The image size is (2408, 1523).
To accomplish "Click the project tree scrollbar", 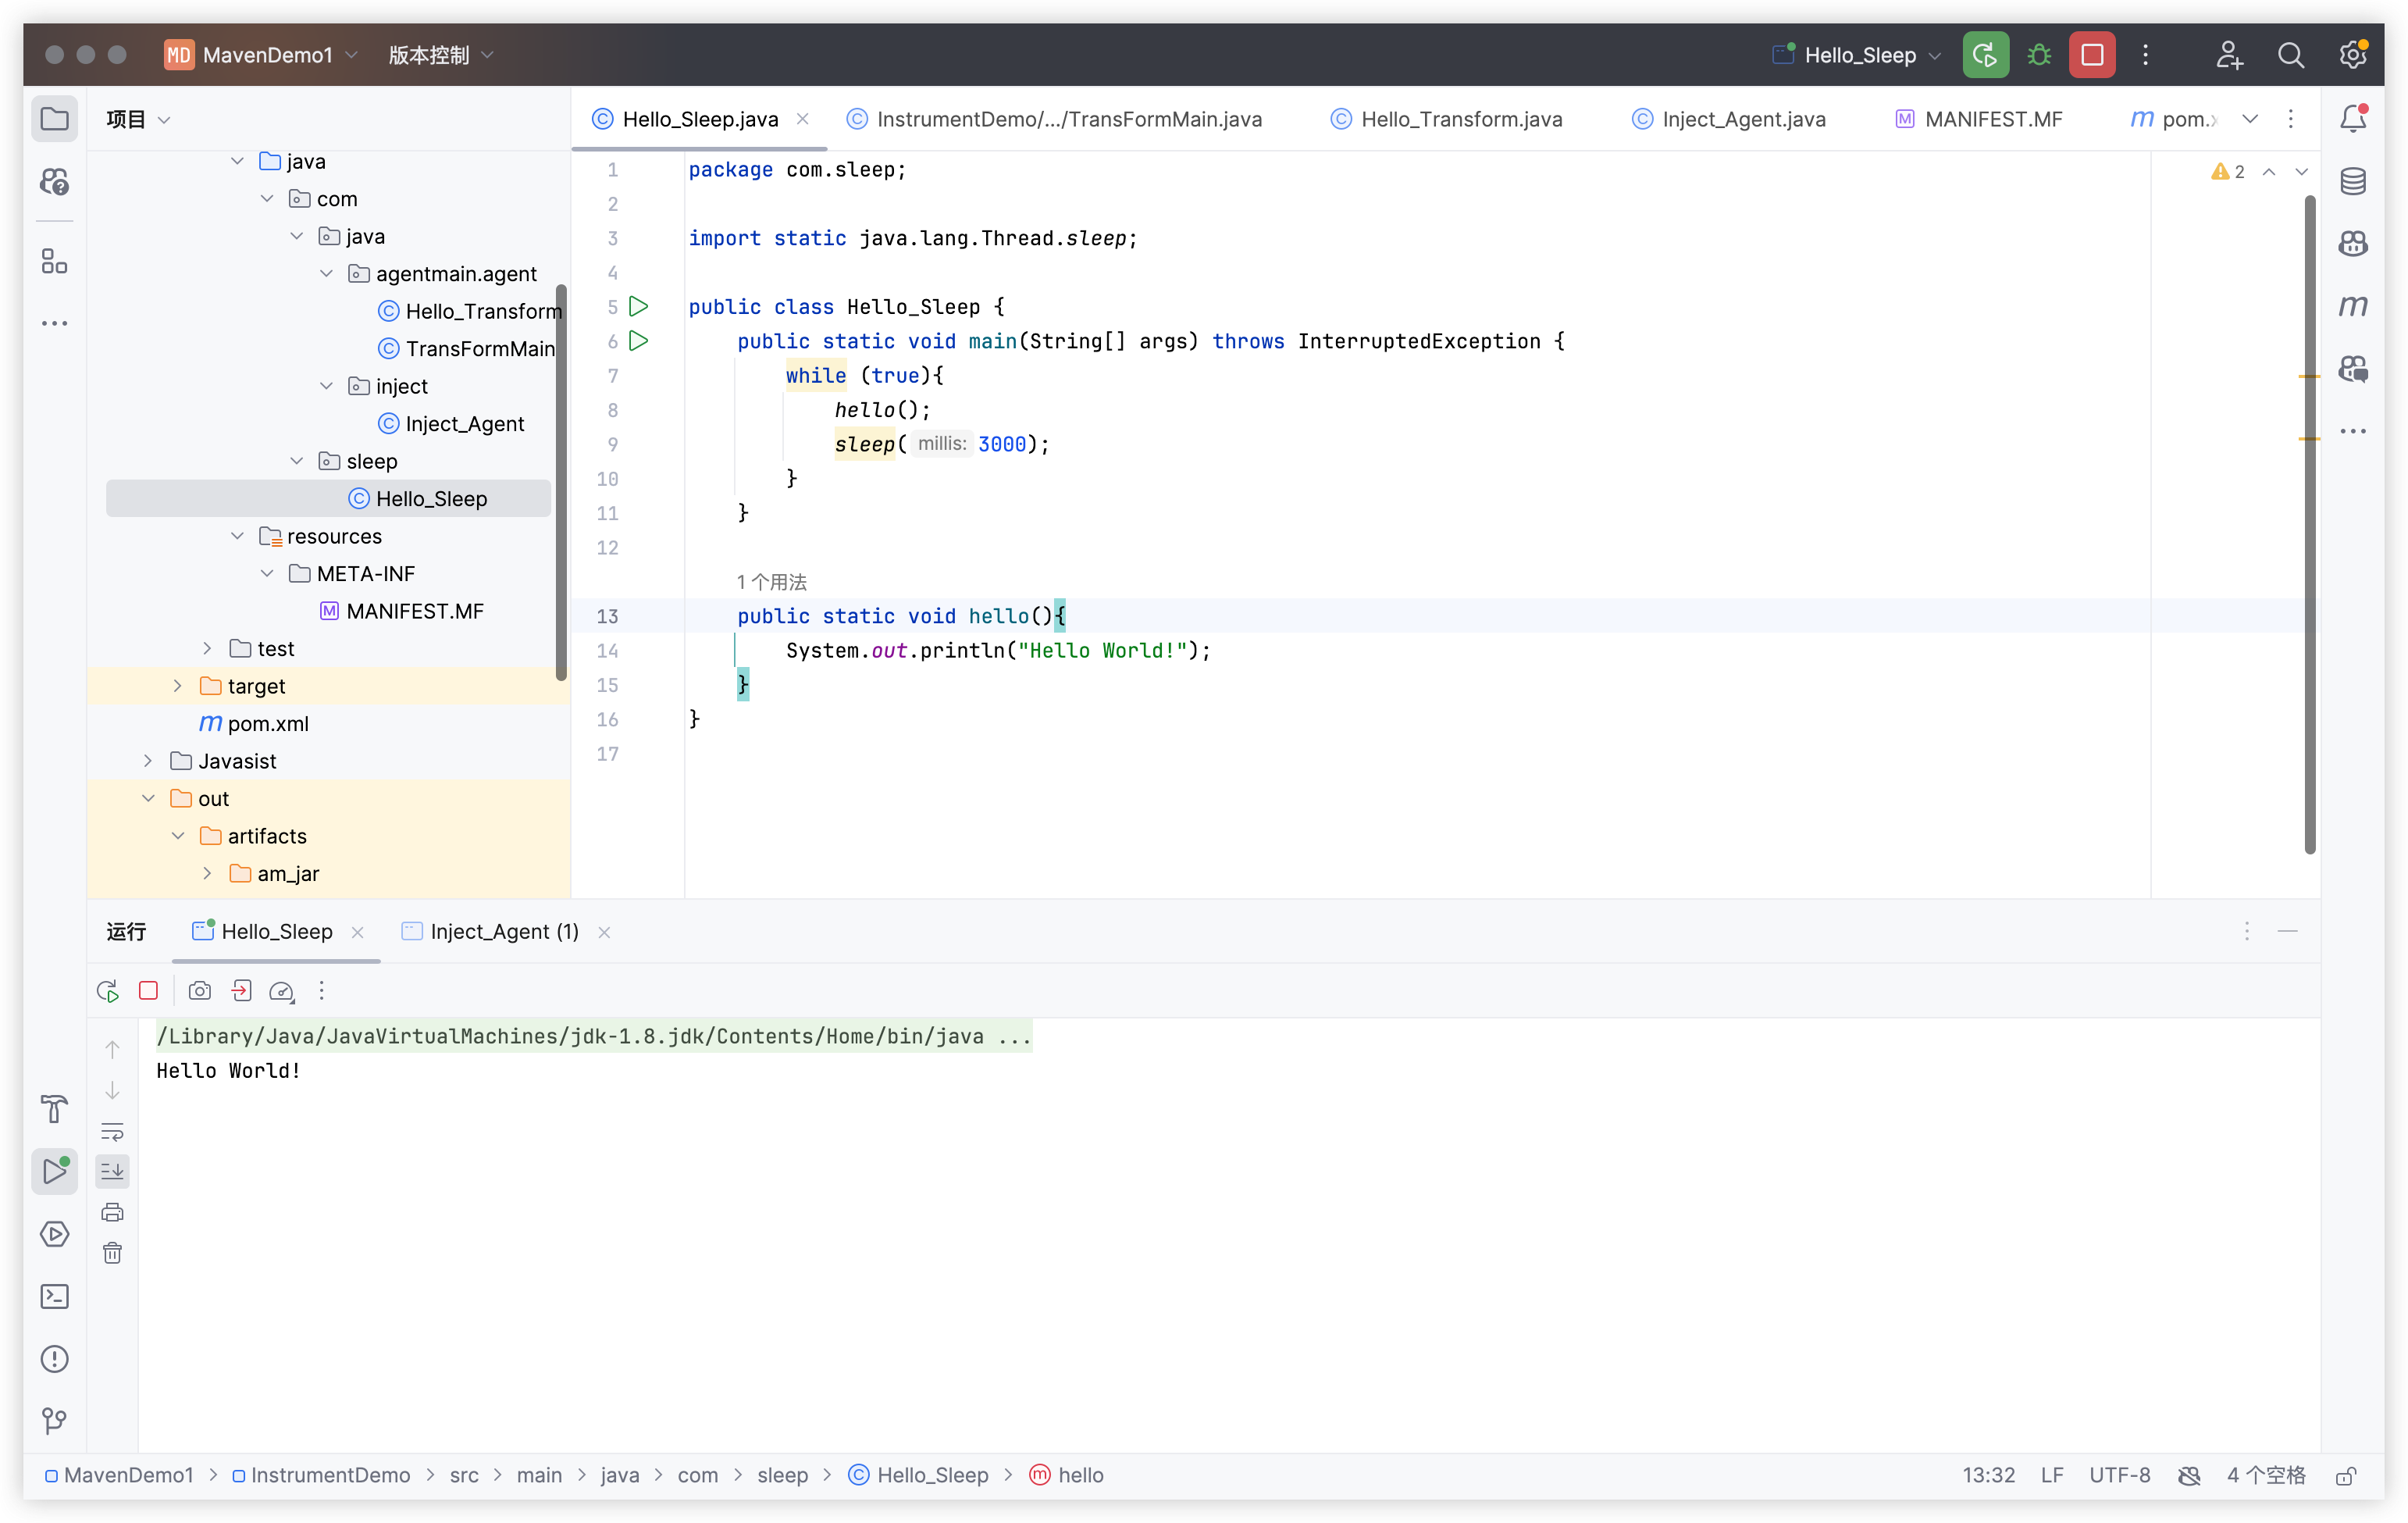I will [x=561, y=483].
